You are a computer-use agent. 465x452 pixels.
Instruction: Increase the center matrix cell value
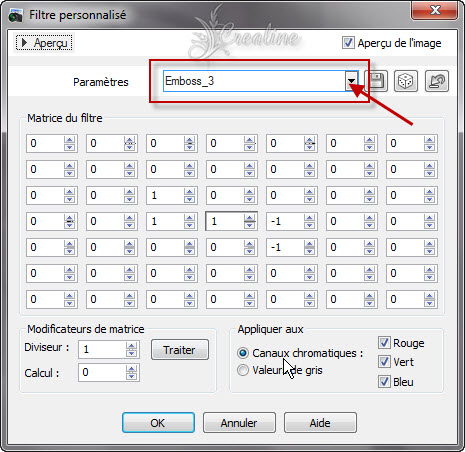[249, 218]
